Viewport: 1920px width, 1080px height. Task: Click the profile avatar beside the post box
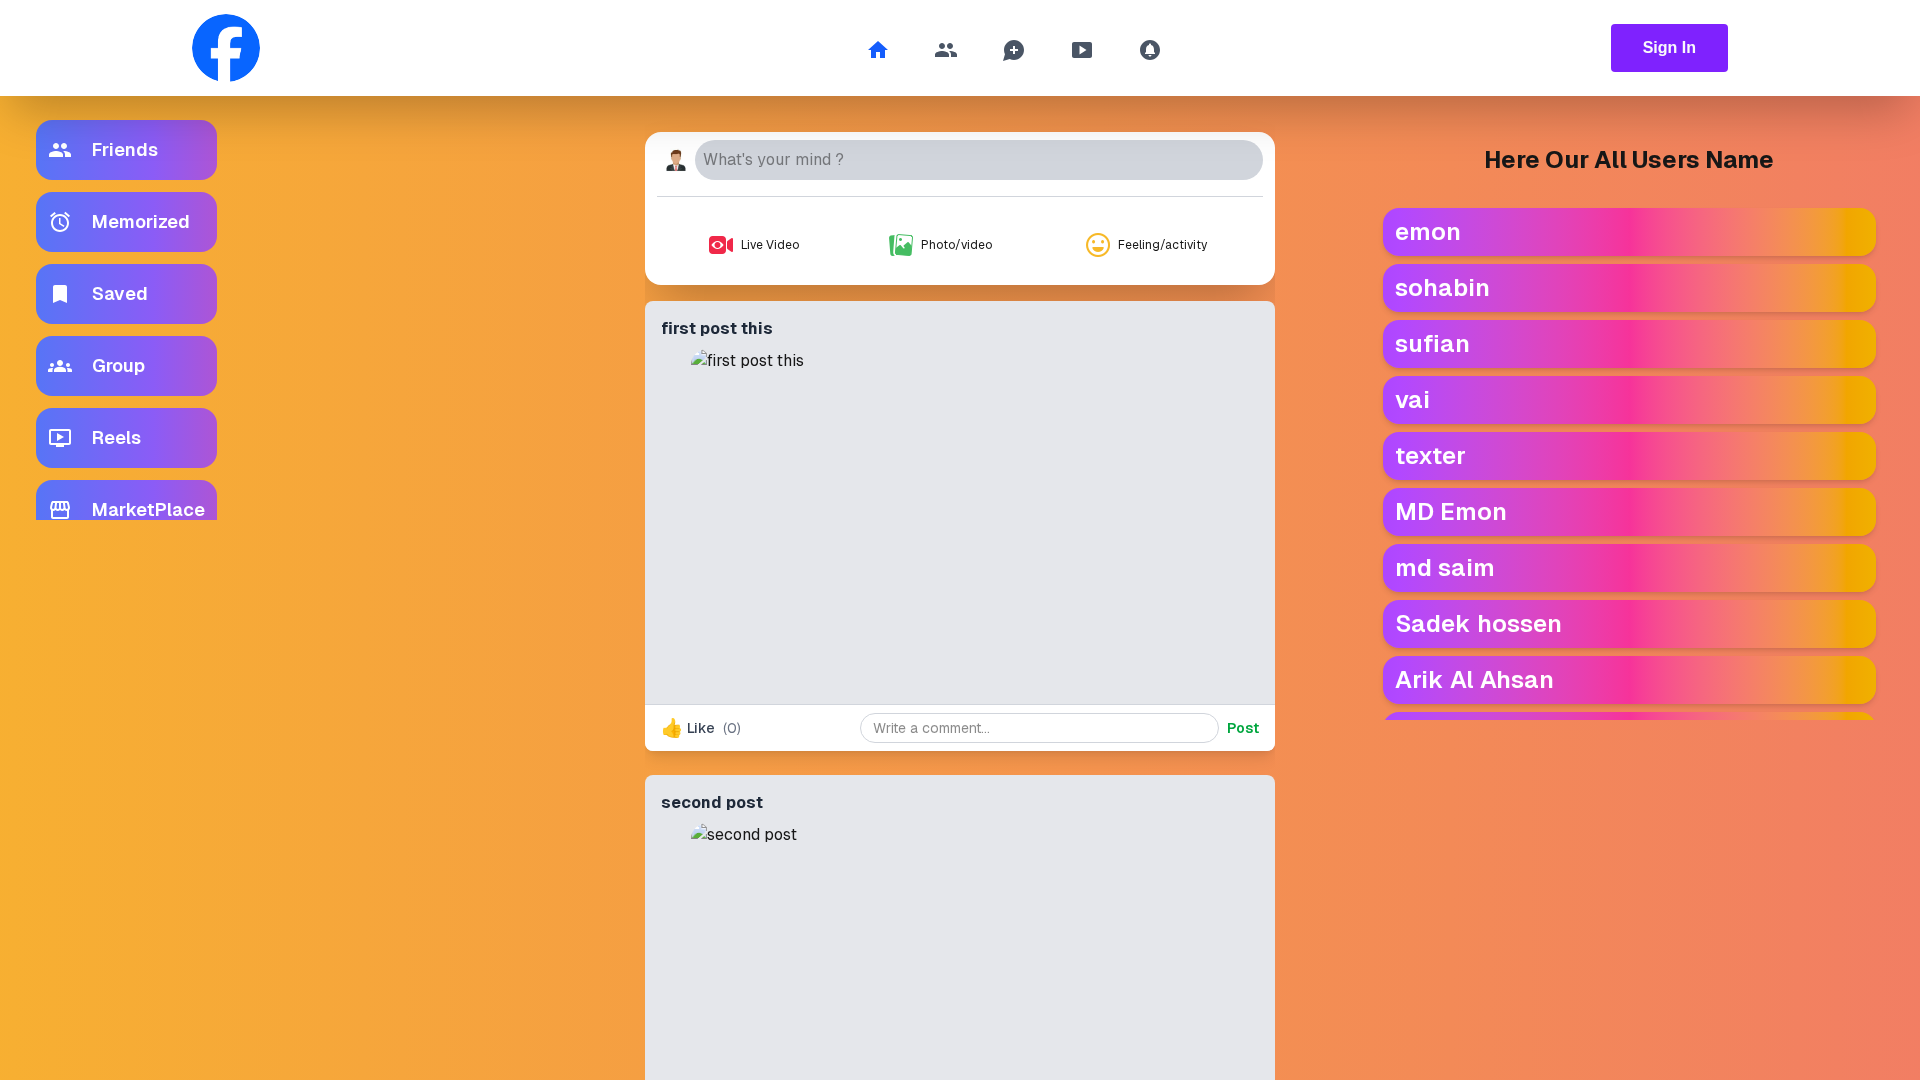(676, 160)
